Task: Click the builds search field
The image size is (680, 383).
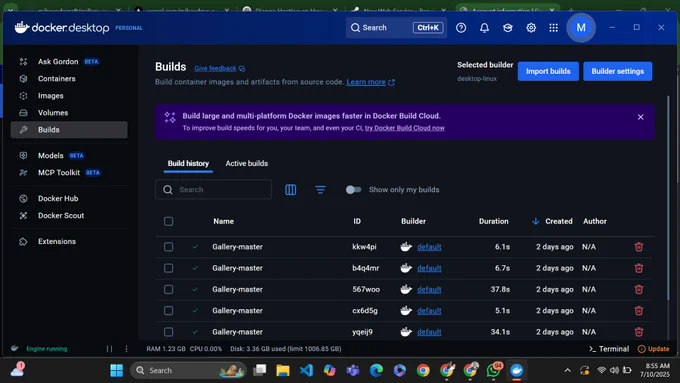Action: tap(213, 190)
